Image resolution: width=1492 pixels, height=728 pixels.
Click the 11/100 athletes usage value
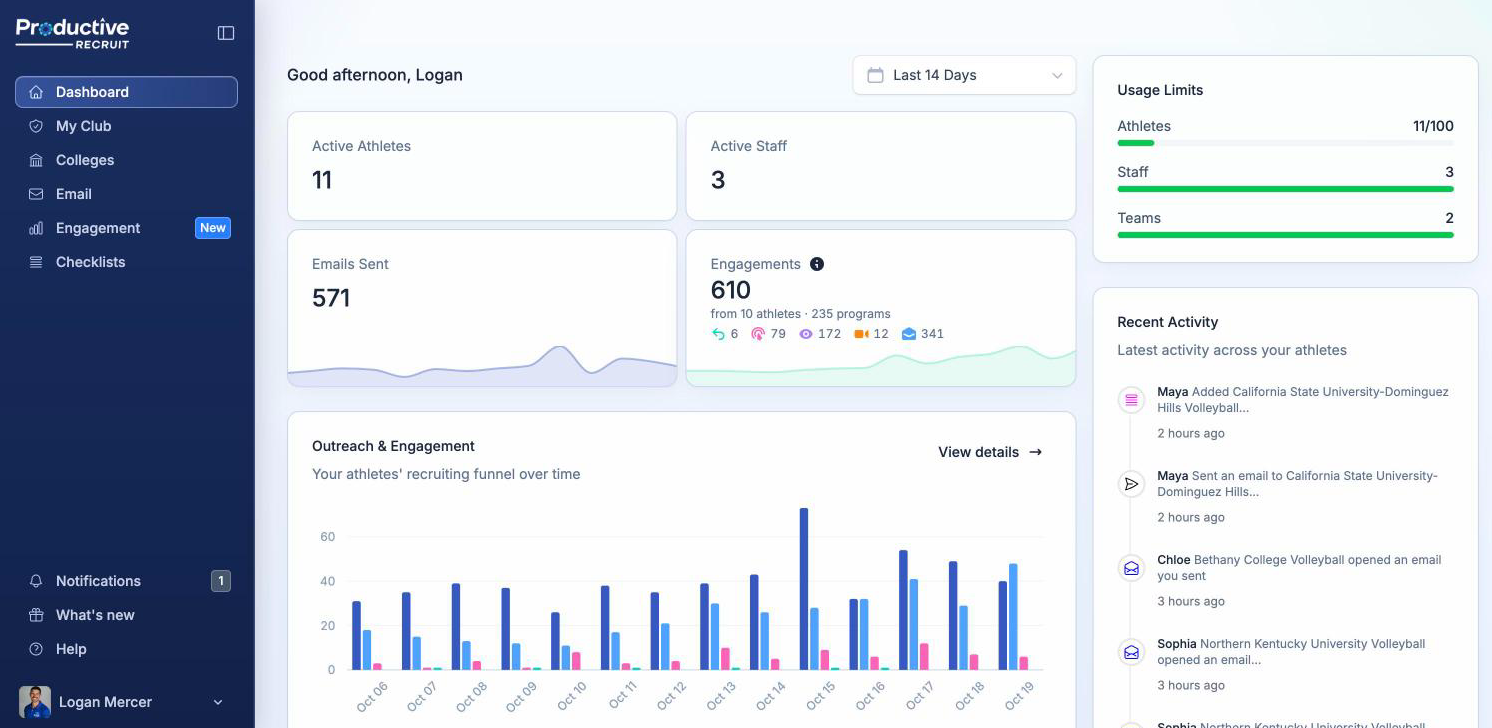pos(1433,126)
